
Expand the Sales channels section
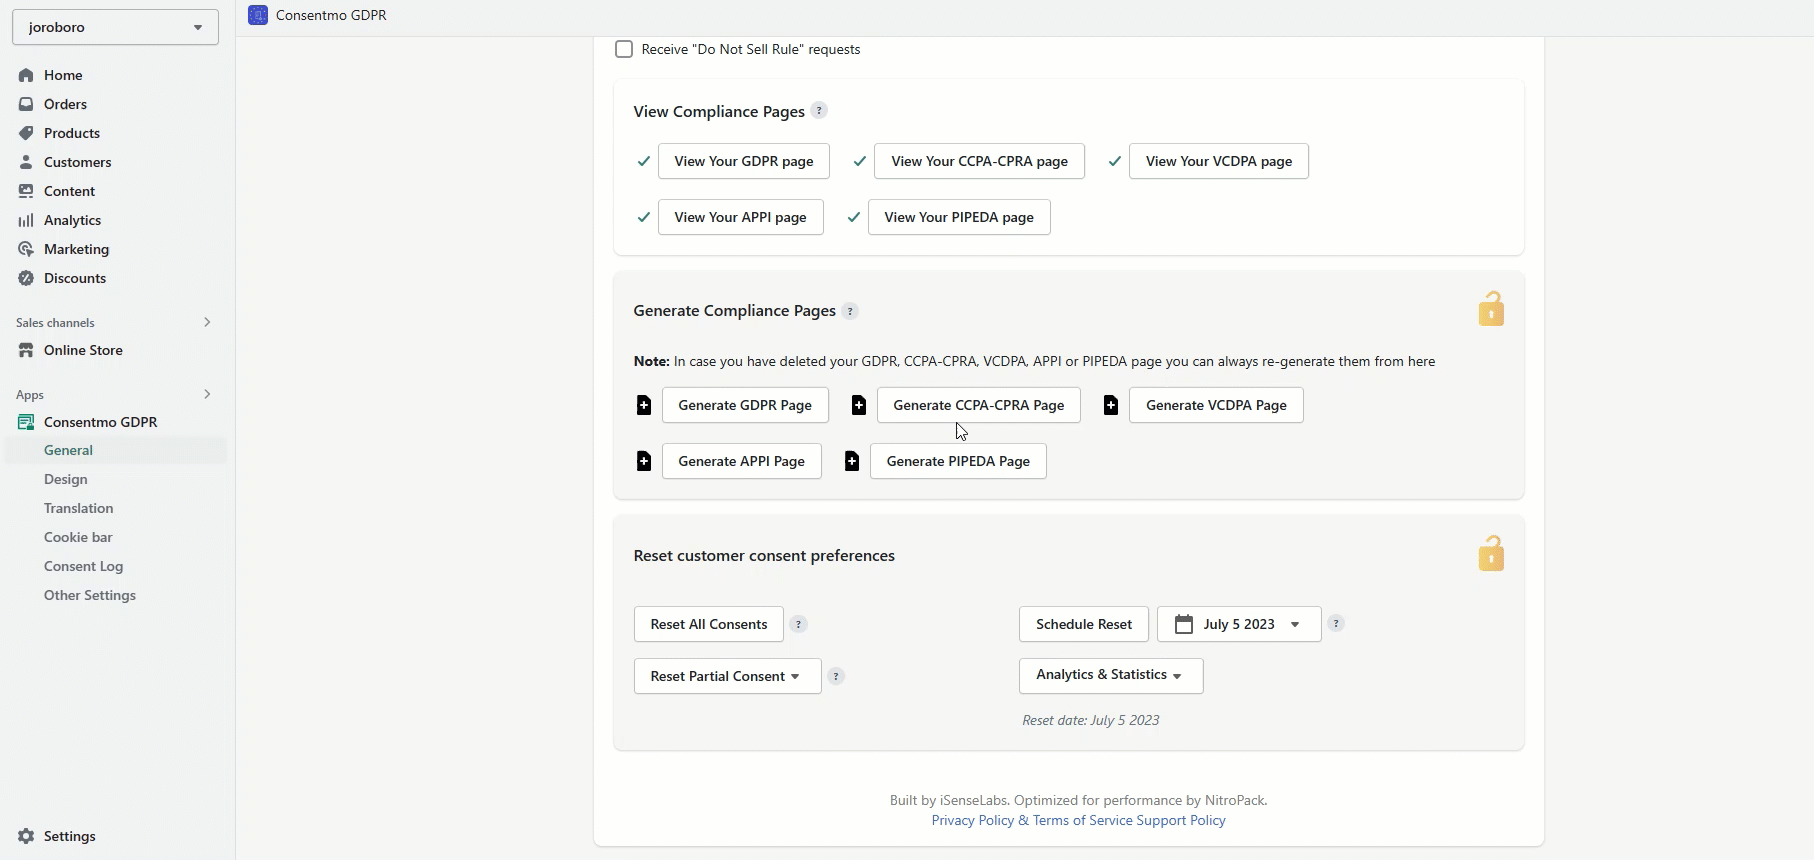point(207,322)
